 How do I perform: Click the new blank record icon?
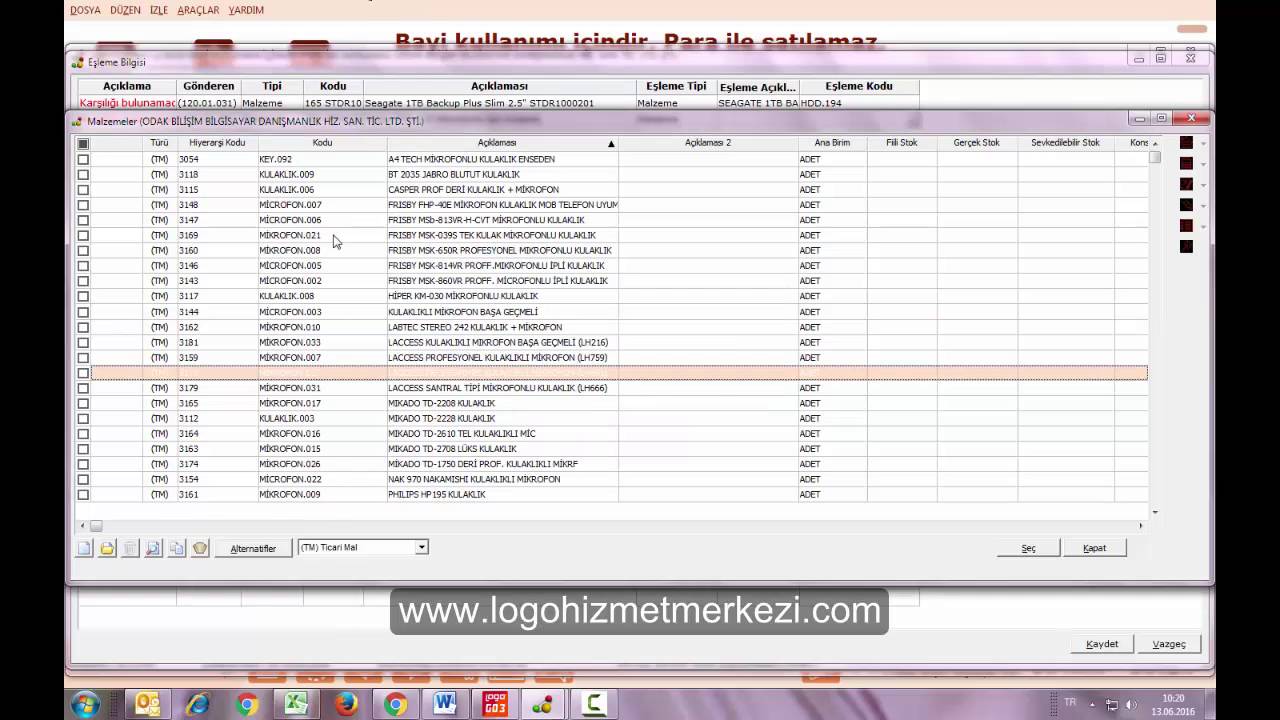pos(84,548)
